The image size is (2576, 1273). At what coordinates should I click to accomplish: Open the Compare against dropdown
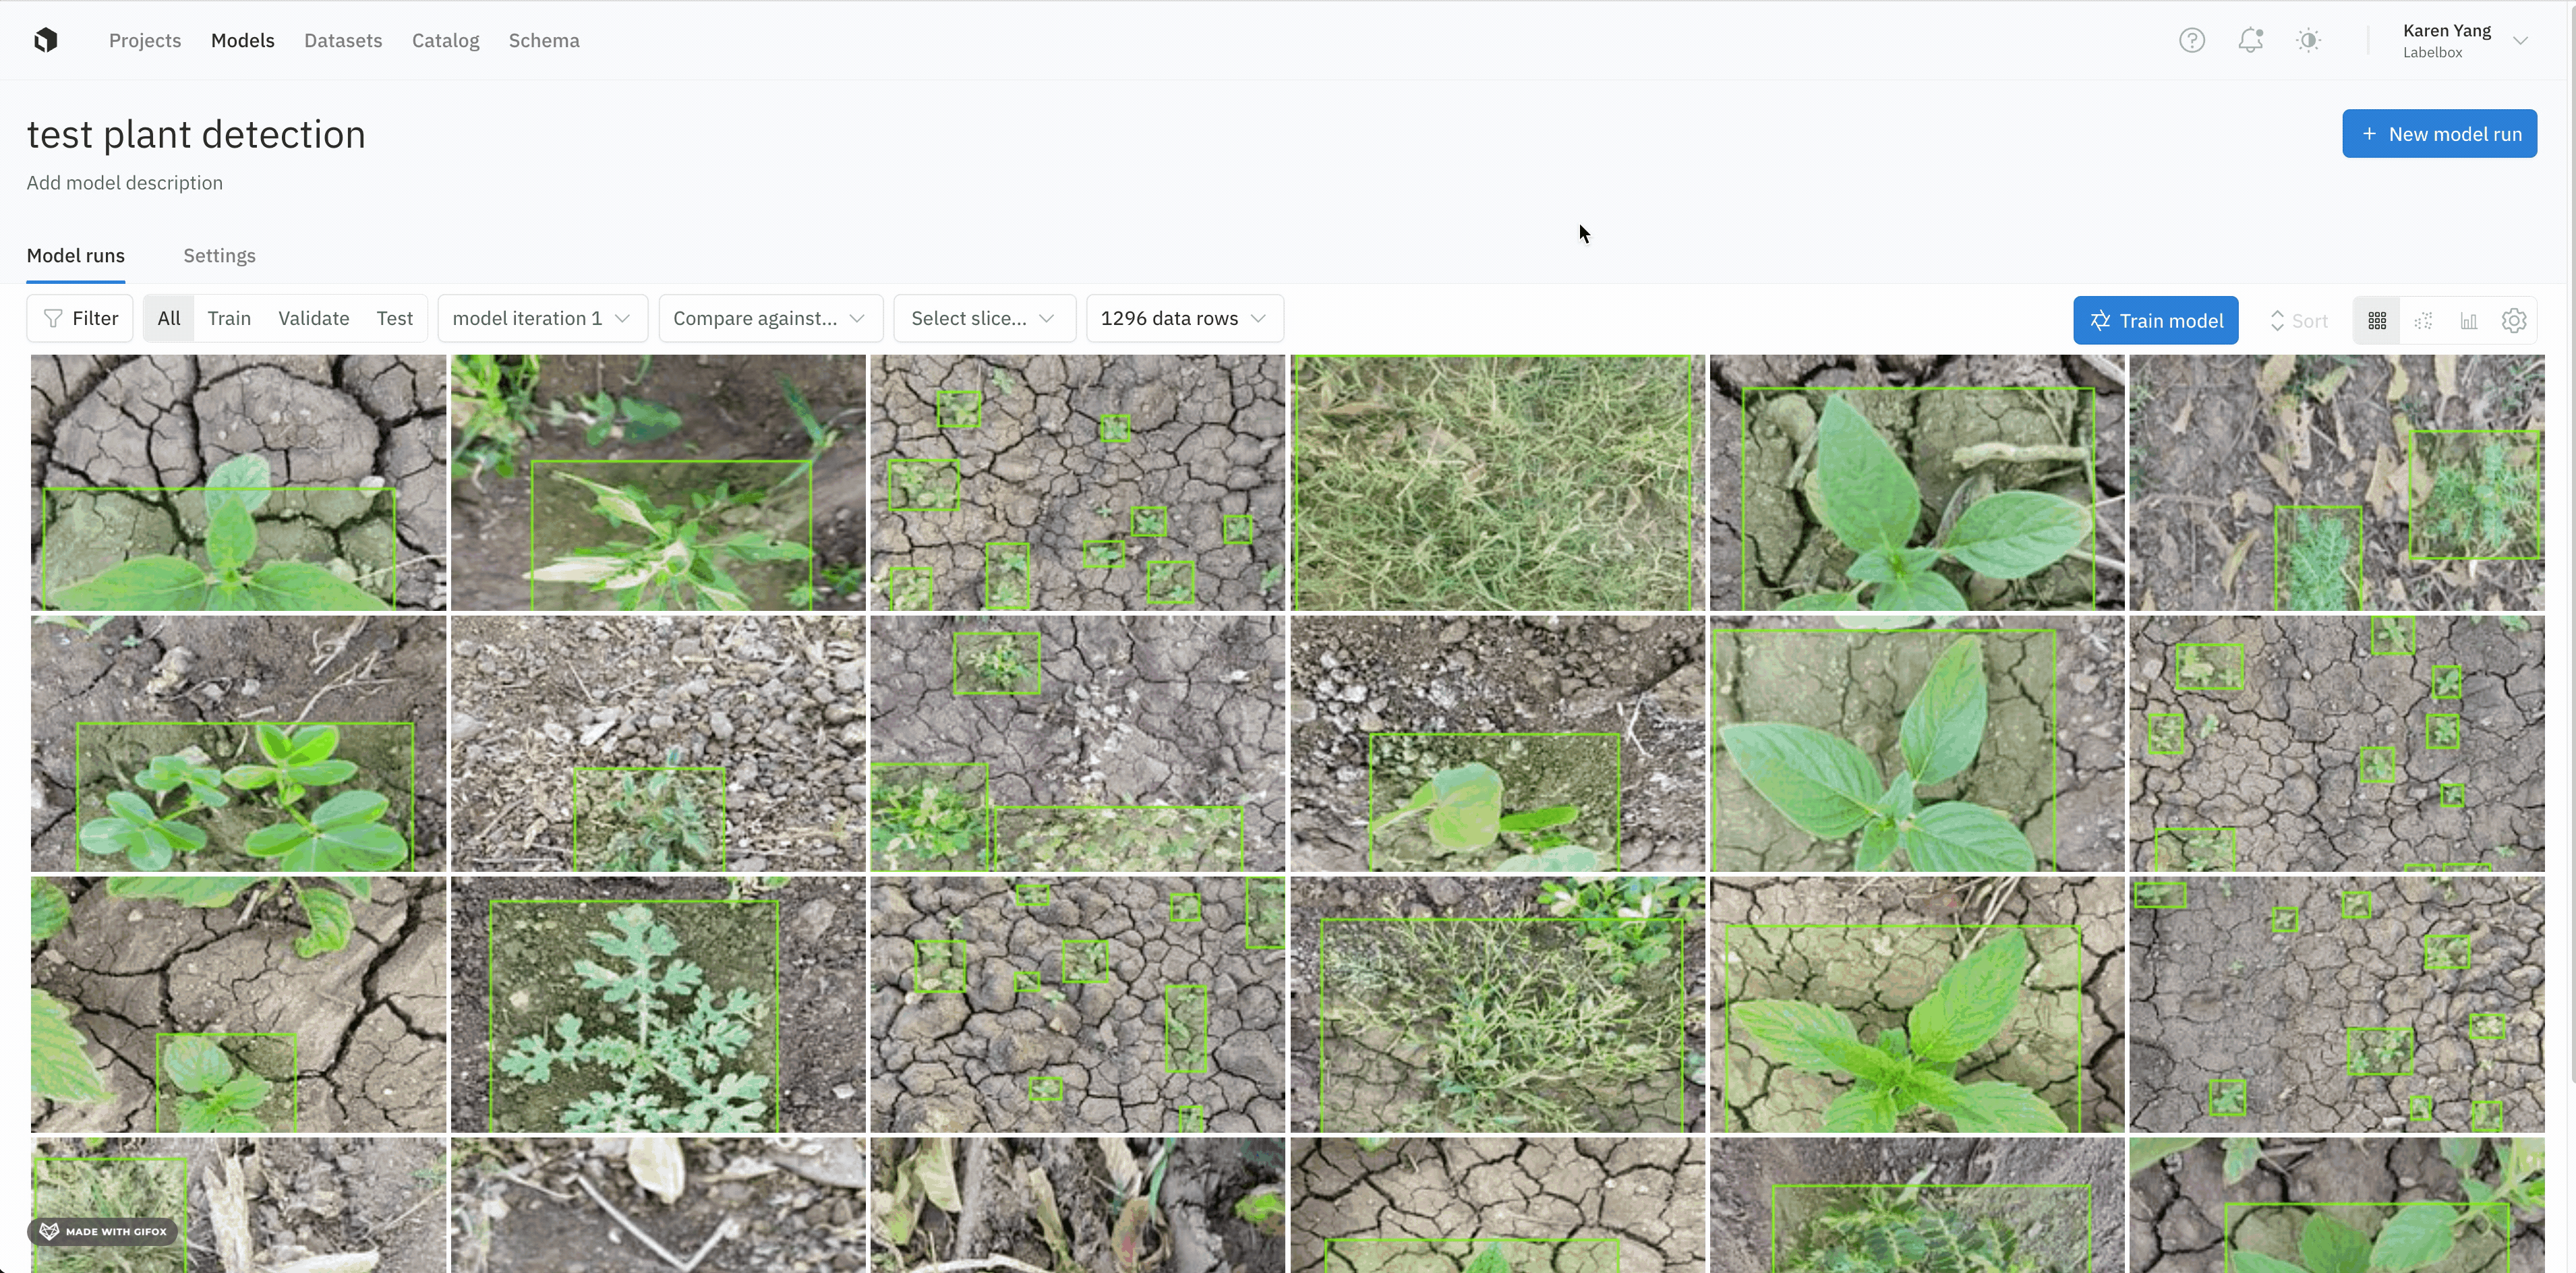click(769, 318)
